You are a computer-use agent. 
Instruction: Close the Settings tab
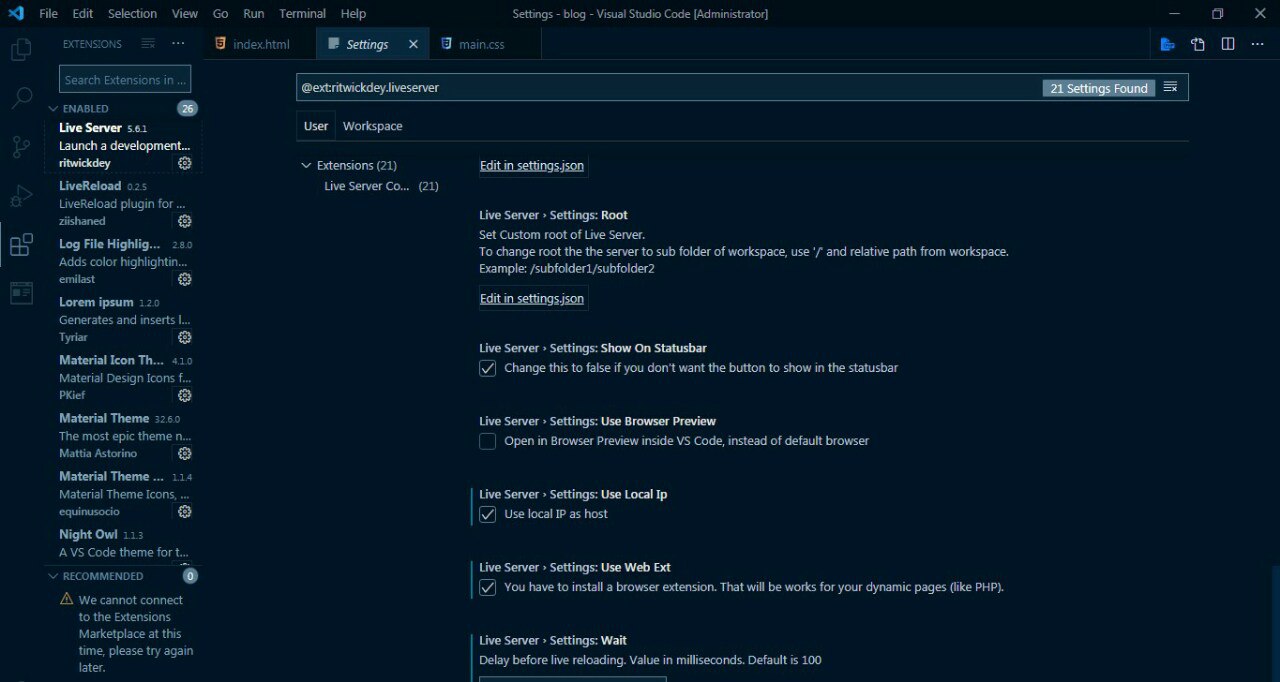click(x=413, y=44)
